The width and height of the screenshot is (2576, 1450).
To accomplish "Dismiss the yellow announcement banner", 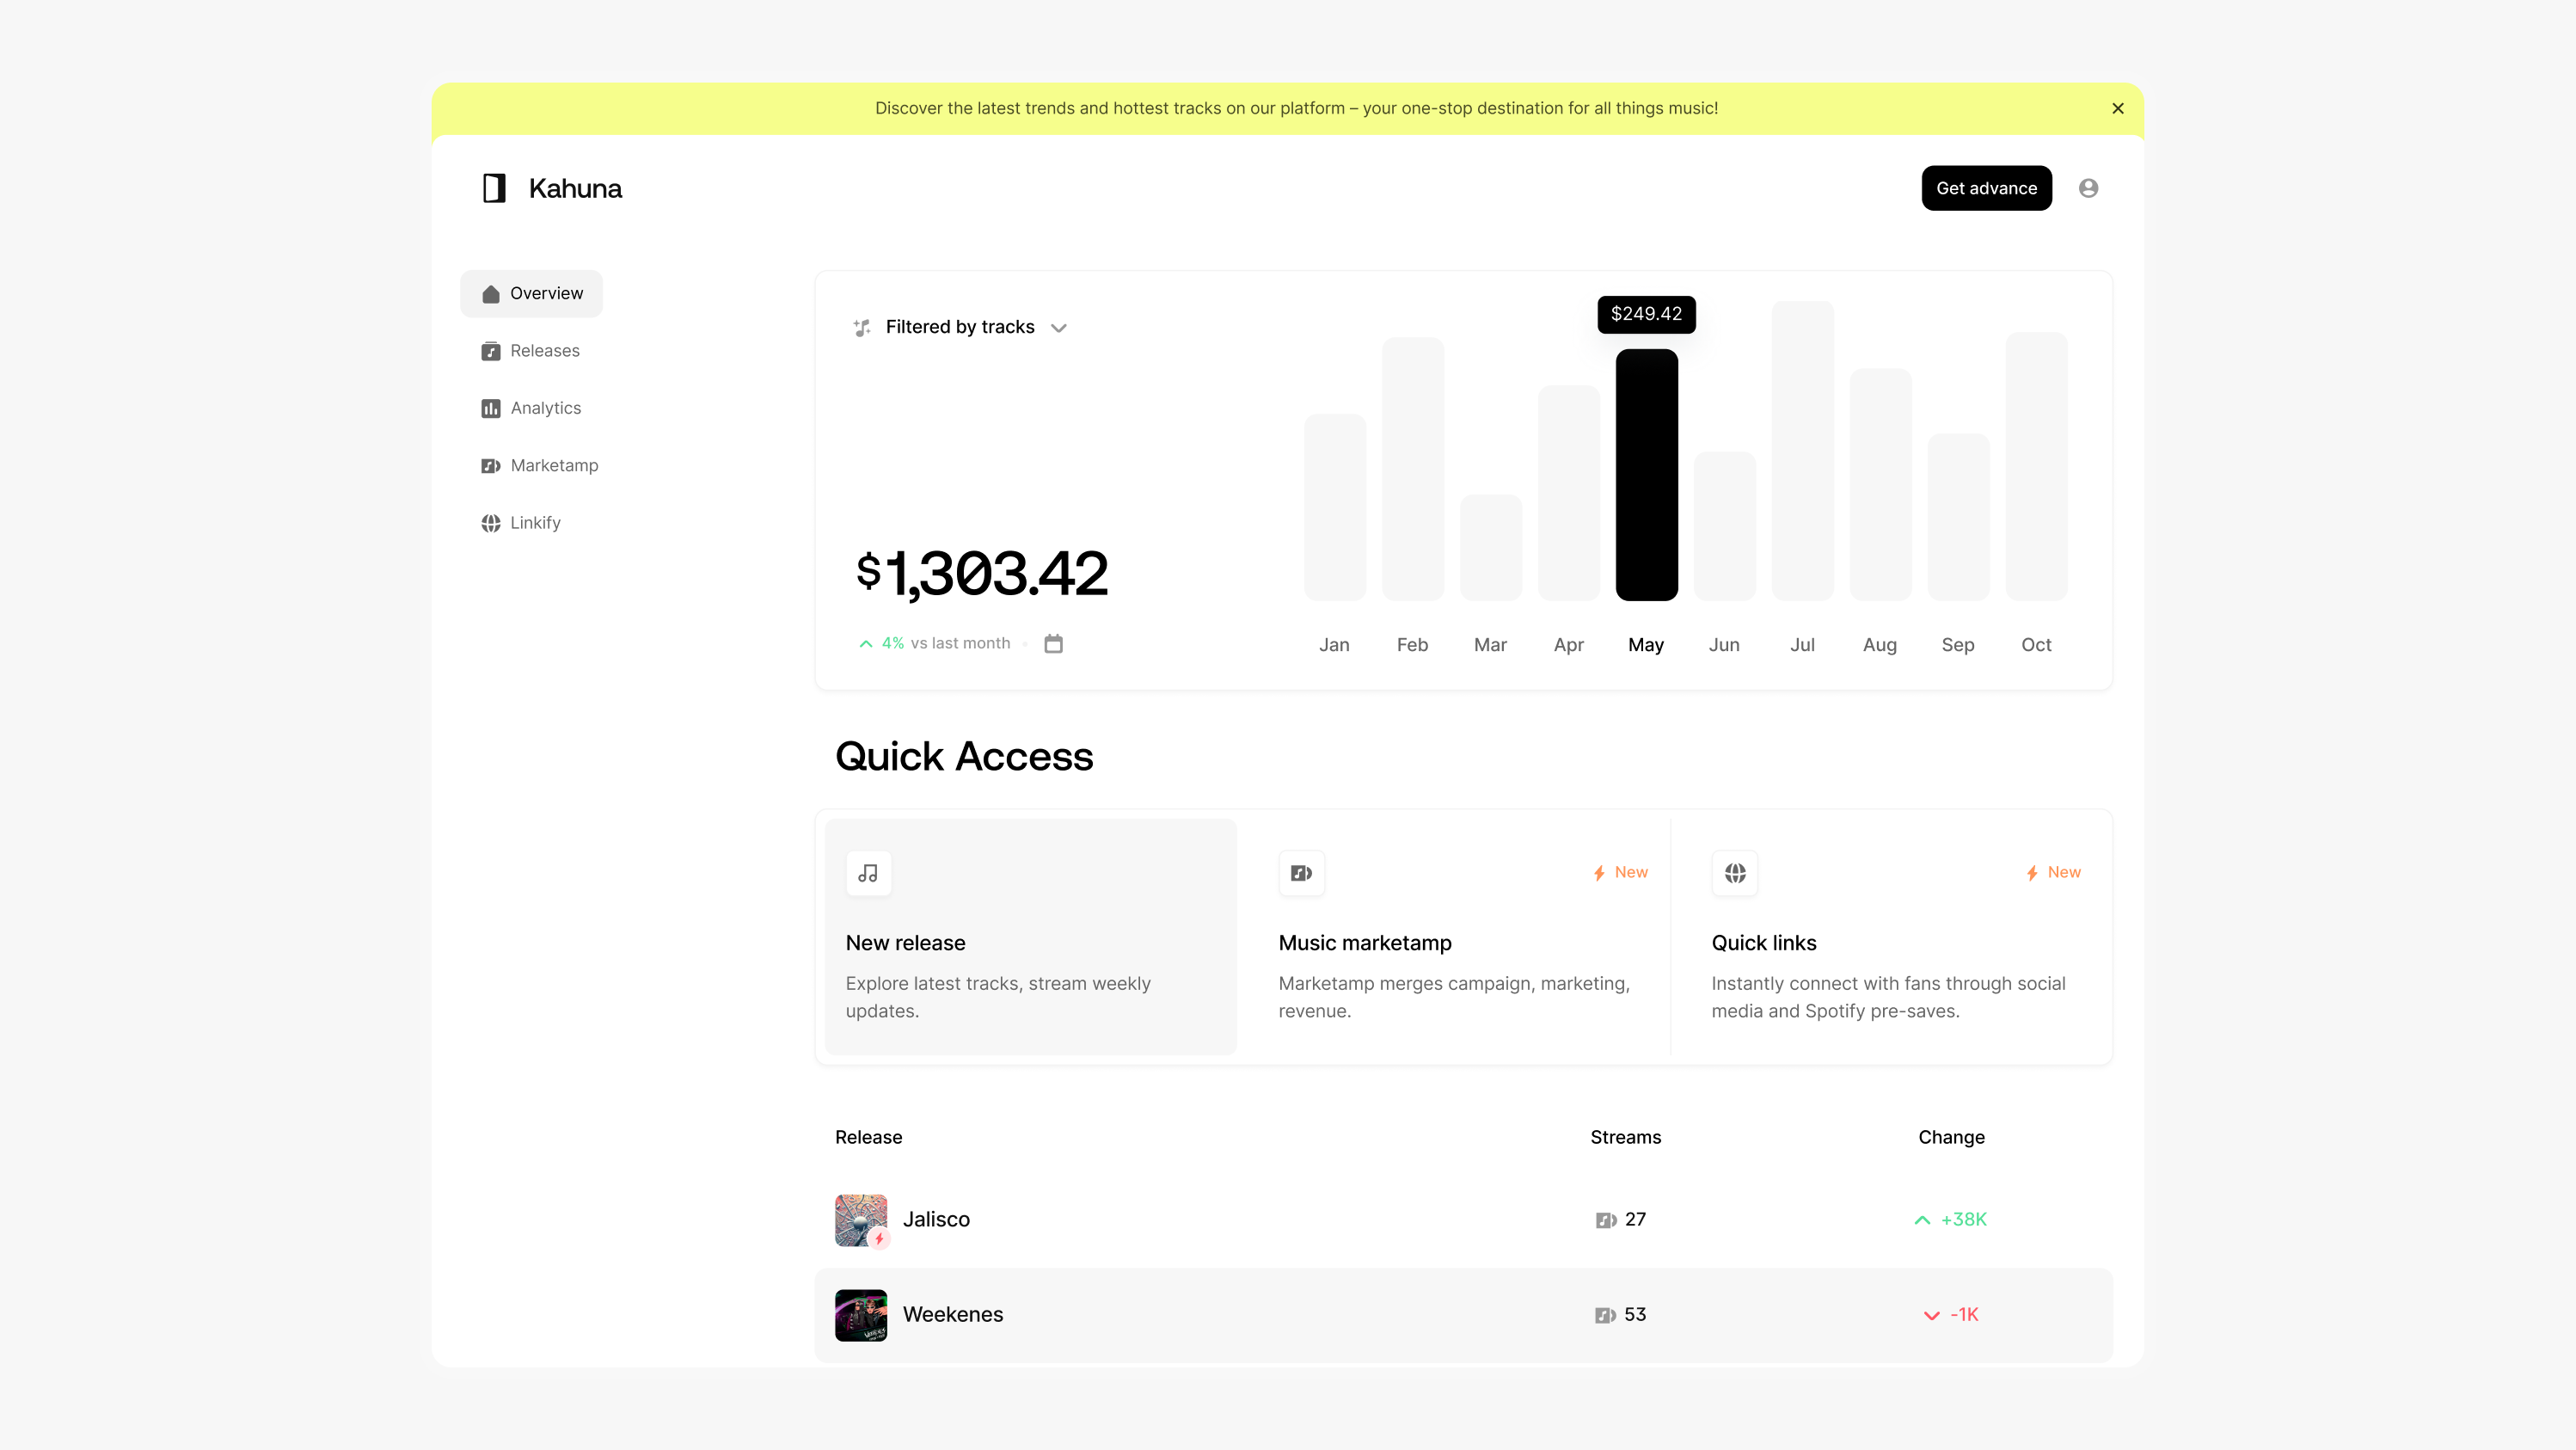I will tap(2117, 108).
